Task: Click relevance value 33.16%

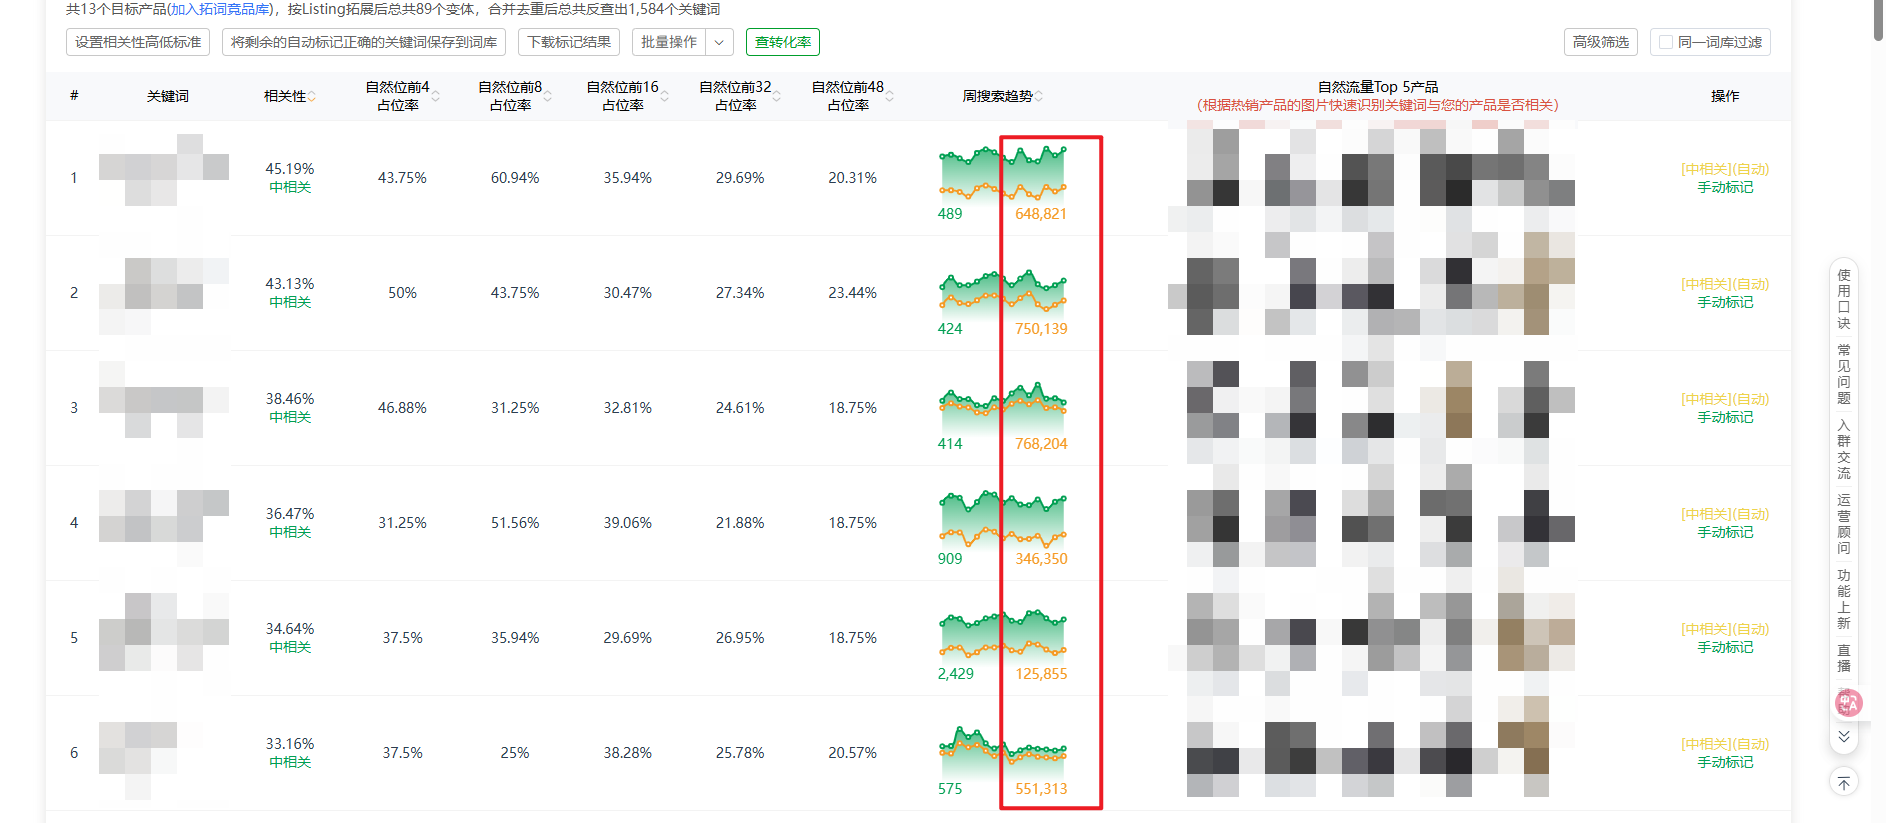Action: (x=290, y=744)
